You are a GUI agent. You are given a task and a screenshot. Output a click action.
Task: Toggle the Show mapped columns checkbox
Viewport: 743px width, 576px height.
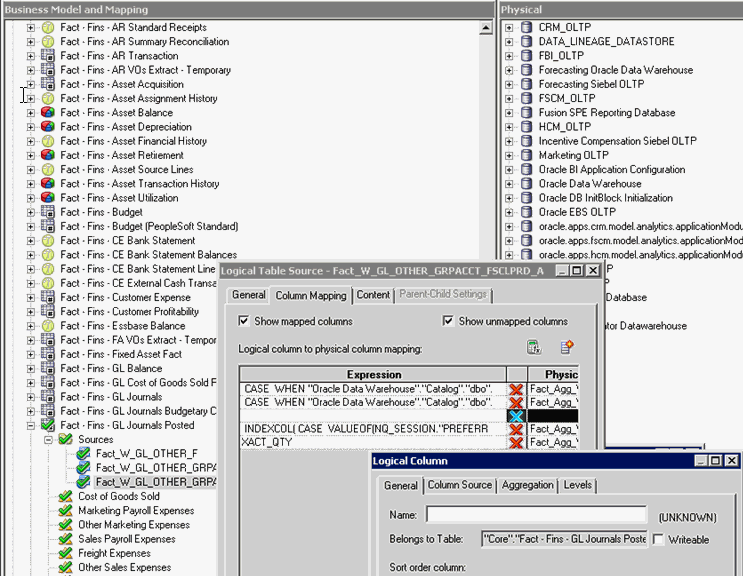pos(244,321)
